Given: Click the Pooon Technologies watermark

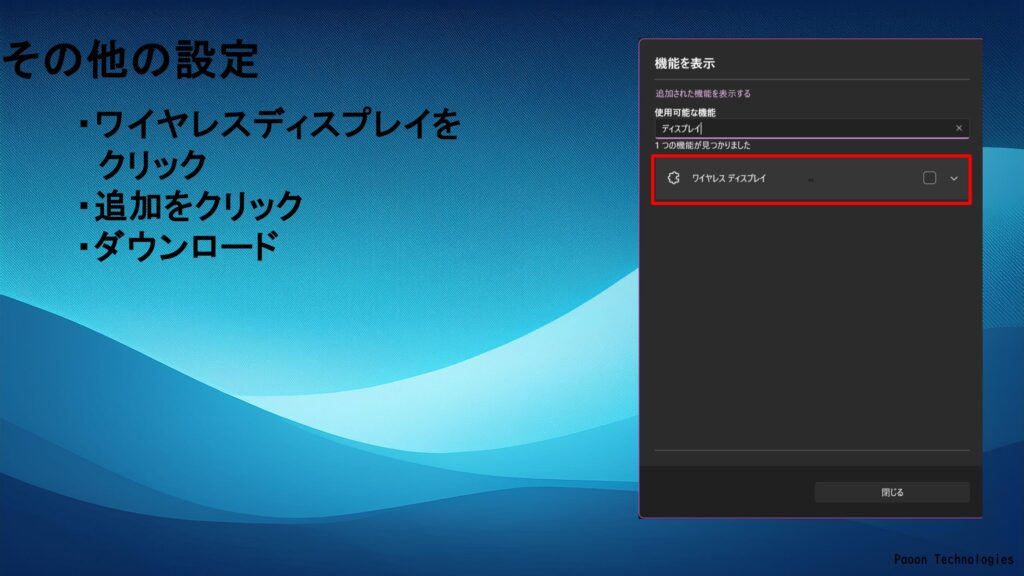Looking at the screenshot, I should point(953,560).
